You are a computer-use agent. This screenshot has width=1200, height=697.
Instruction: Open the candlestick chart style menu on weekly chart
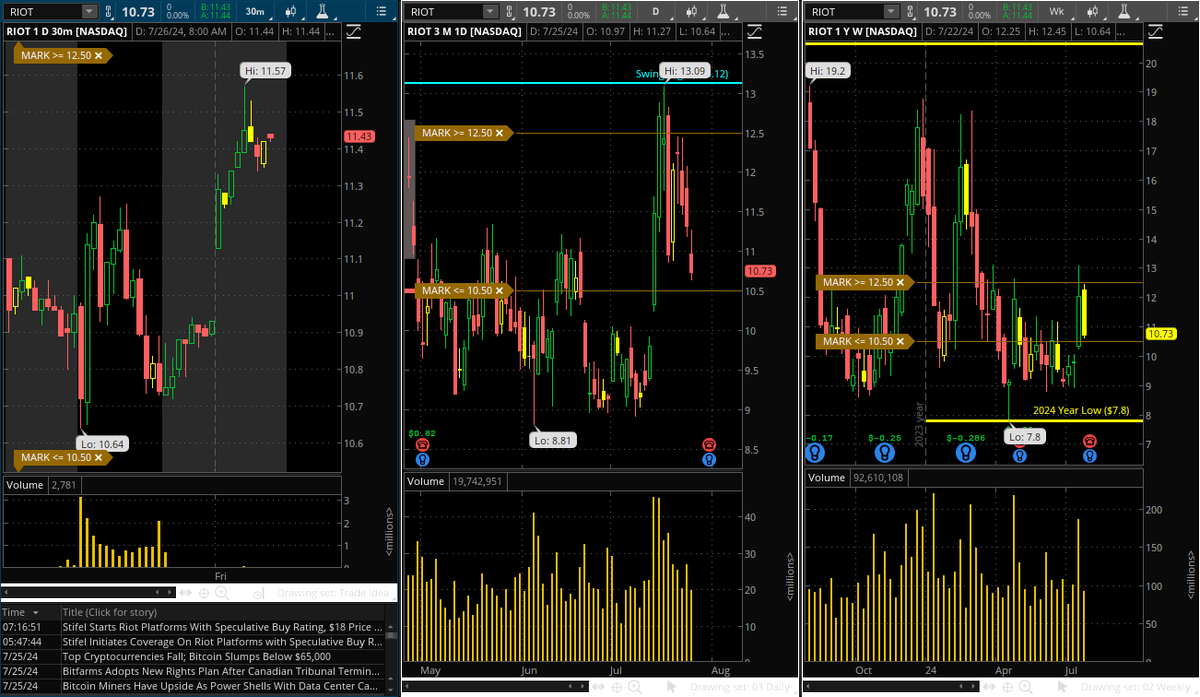[x=1092, y=12]
